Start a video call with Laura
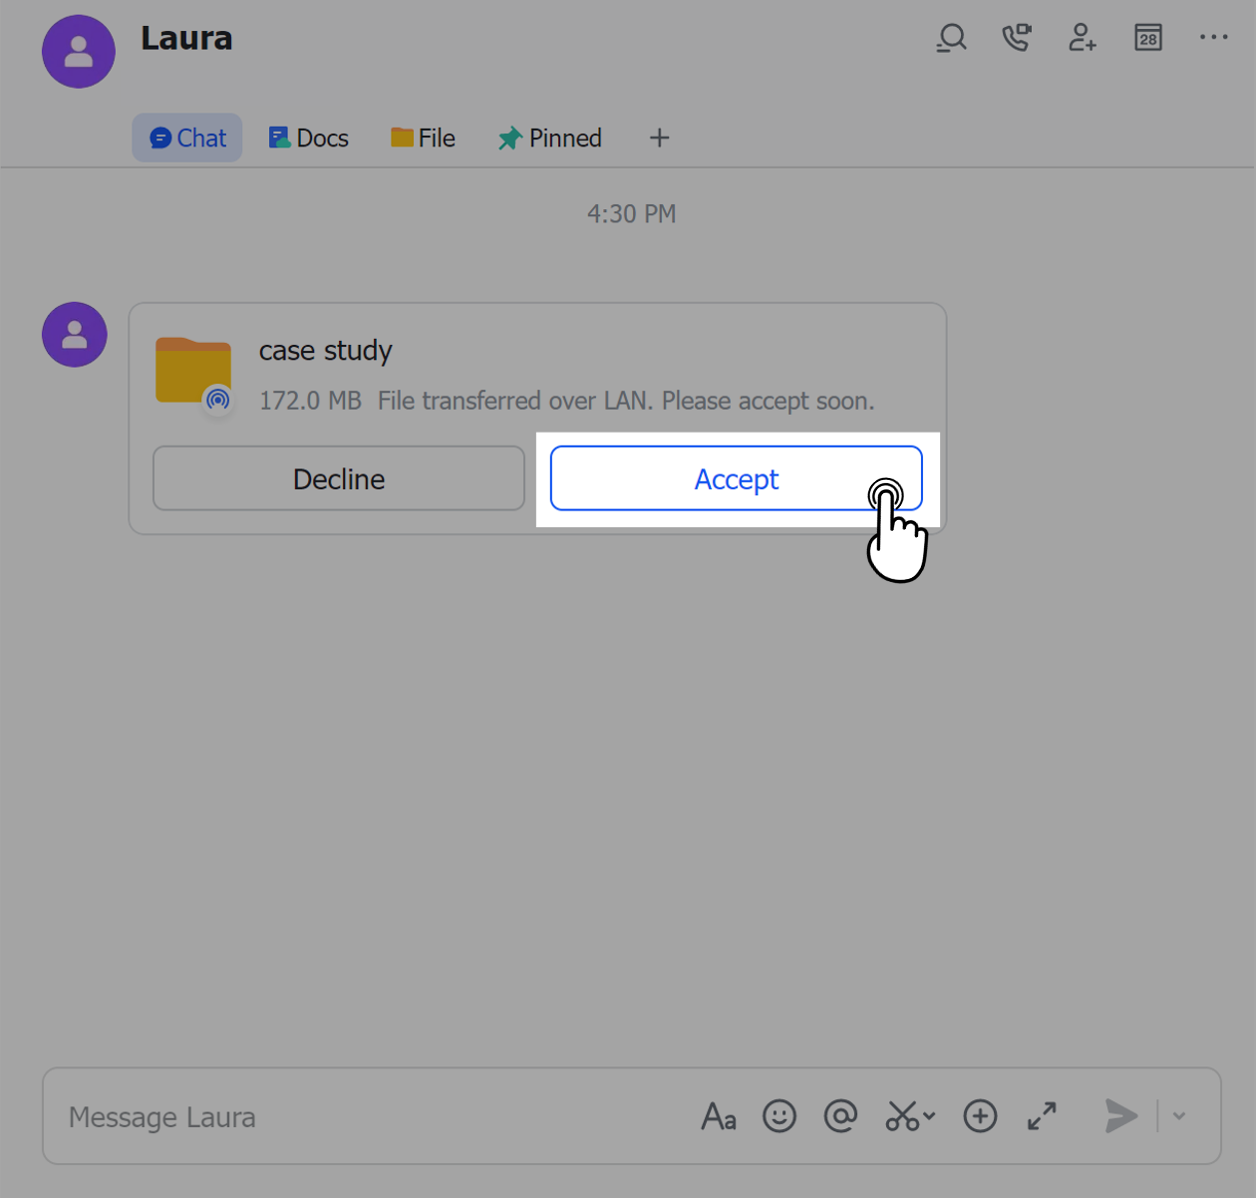The width and height of the screenshot is (1256, 1198). 1016,37
